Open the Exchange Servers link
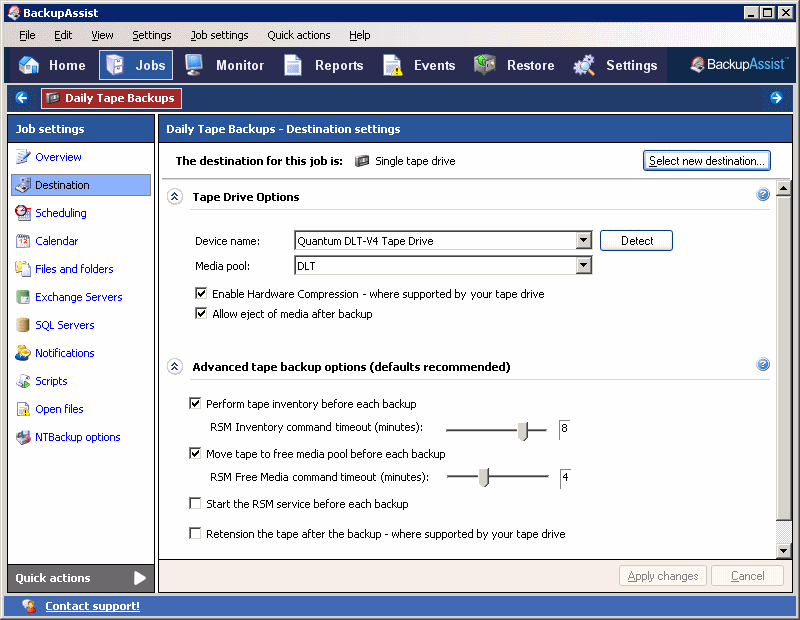This screenshot has height=620, width=800. coord(79,297)
